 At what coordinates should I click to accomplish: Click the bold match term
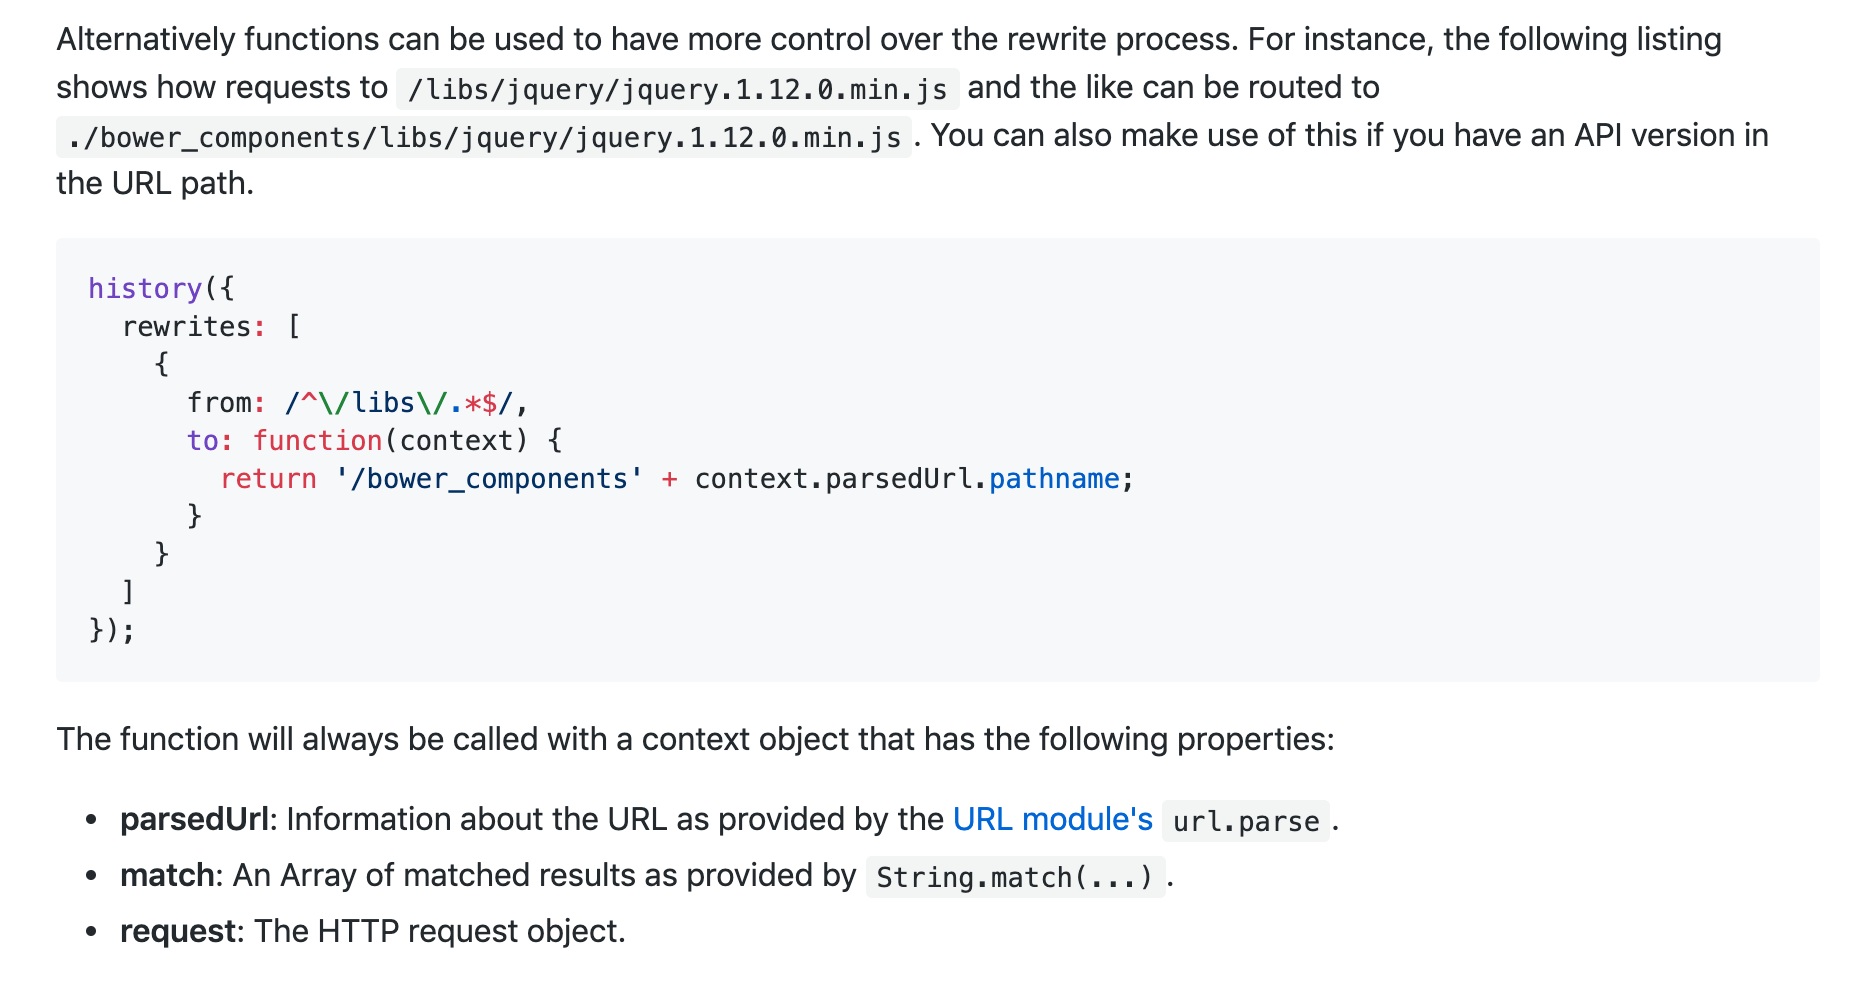166,876
